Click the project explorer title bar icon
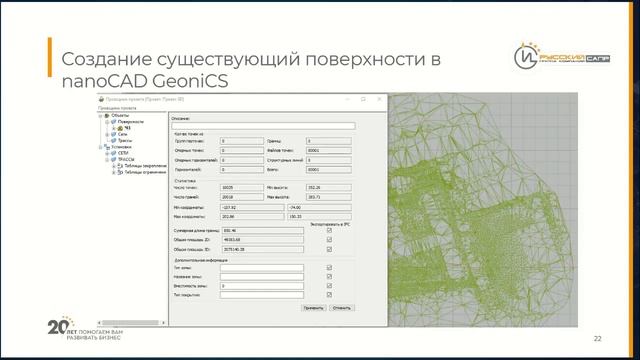The width and height of the screenshot is (640, 360). click(x=101, y=99)
